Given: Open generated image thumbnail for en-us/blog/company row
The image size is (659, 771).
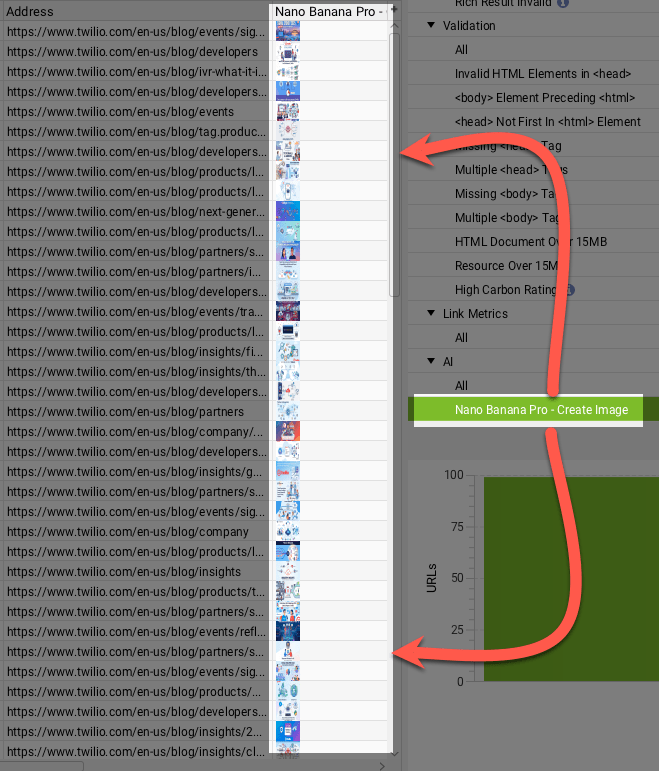Looking at the screenshot, I should pos(288,532).
